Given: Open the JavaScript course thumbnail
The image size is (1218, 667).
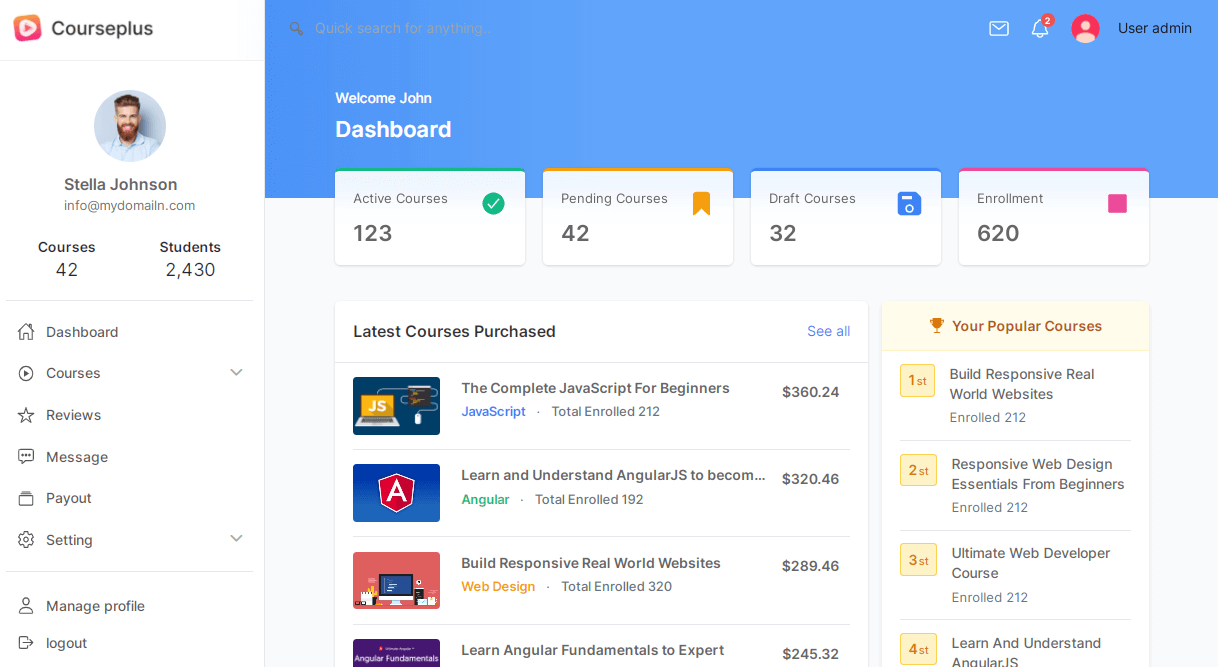Looking at the screenshot, I should pyautogui.click(x=396, y=406).
